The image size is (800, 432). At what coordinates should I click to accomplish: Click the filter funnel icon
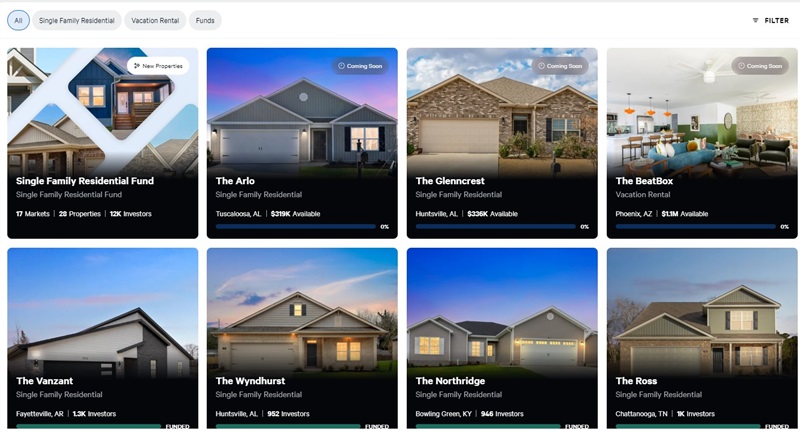click(755, 20)
